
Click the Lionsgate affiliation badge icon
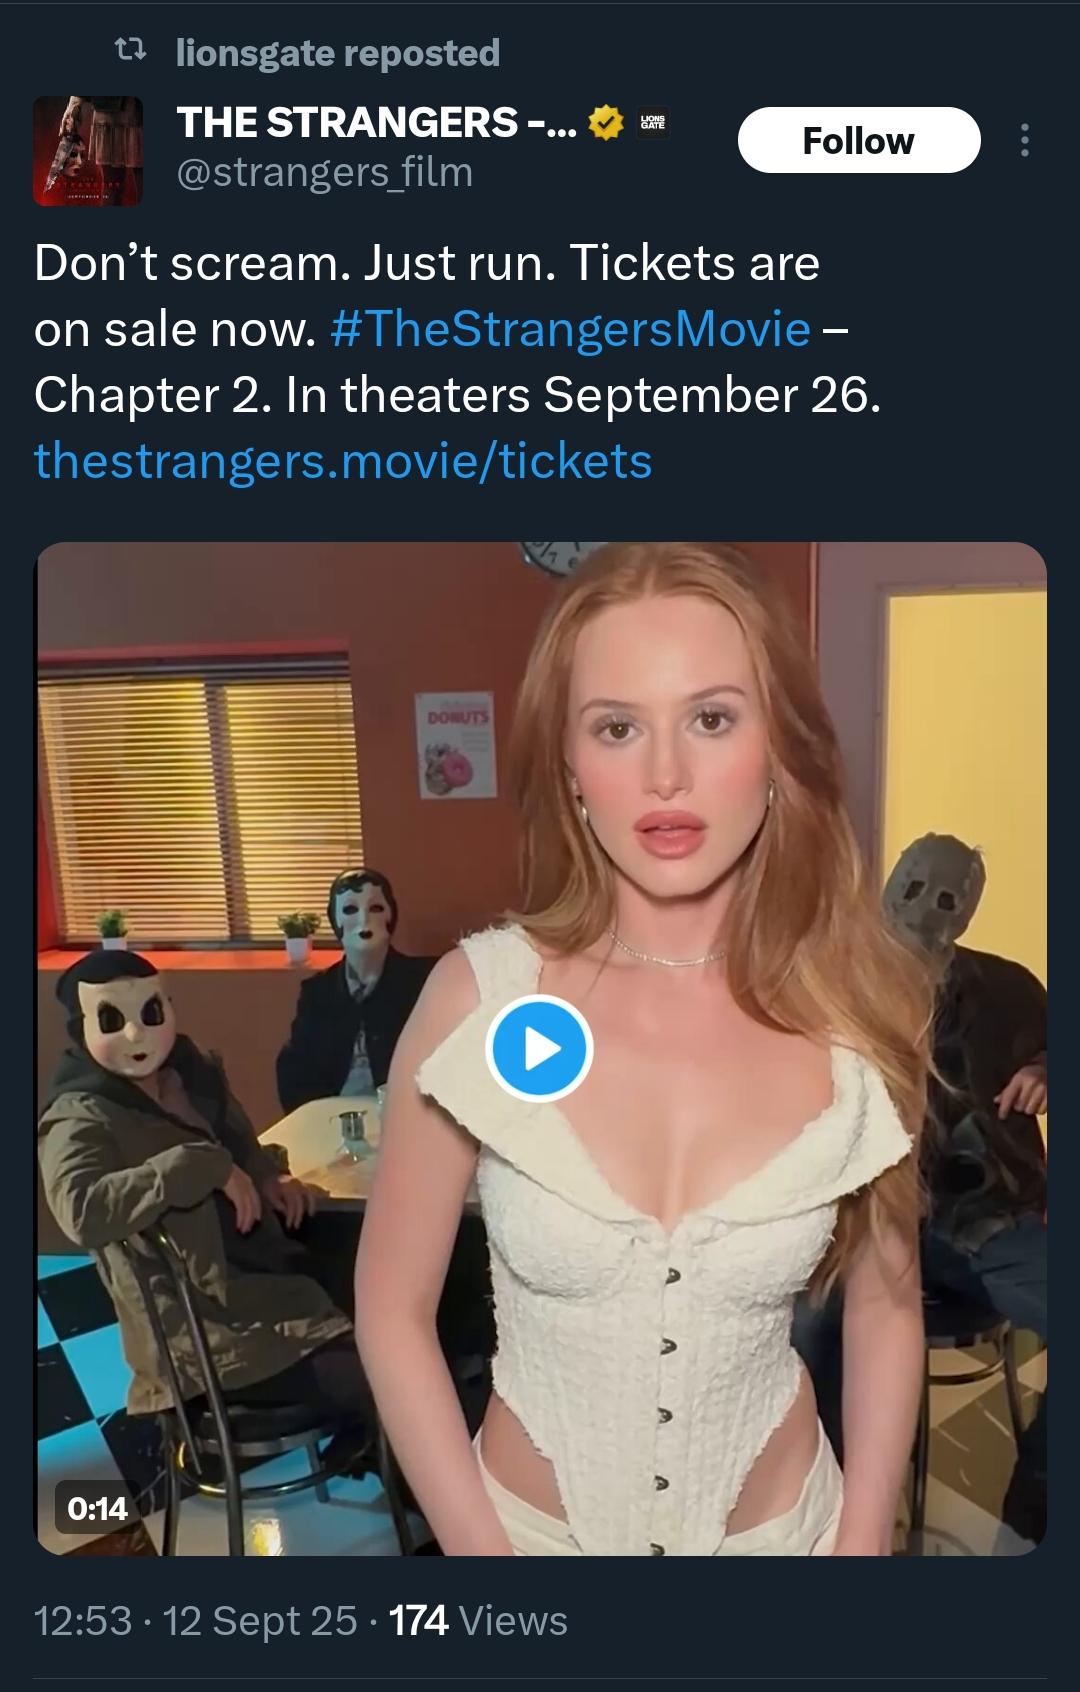(652, 123)
